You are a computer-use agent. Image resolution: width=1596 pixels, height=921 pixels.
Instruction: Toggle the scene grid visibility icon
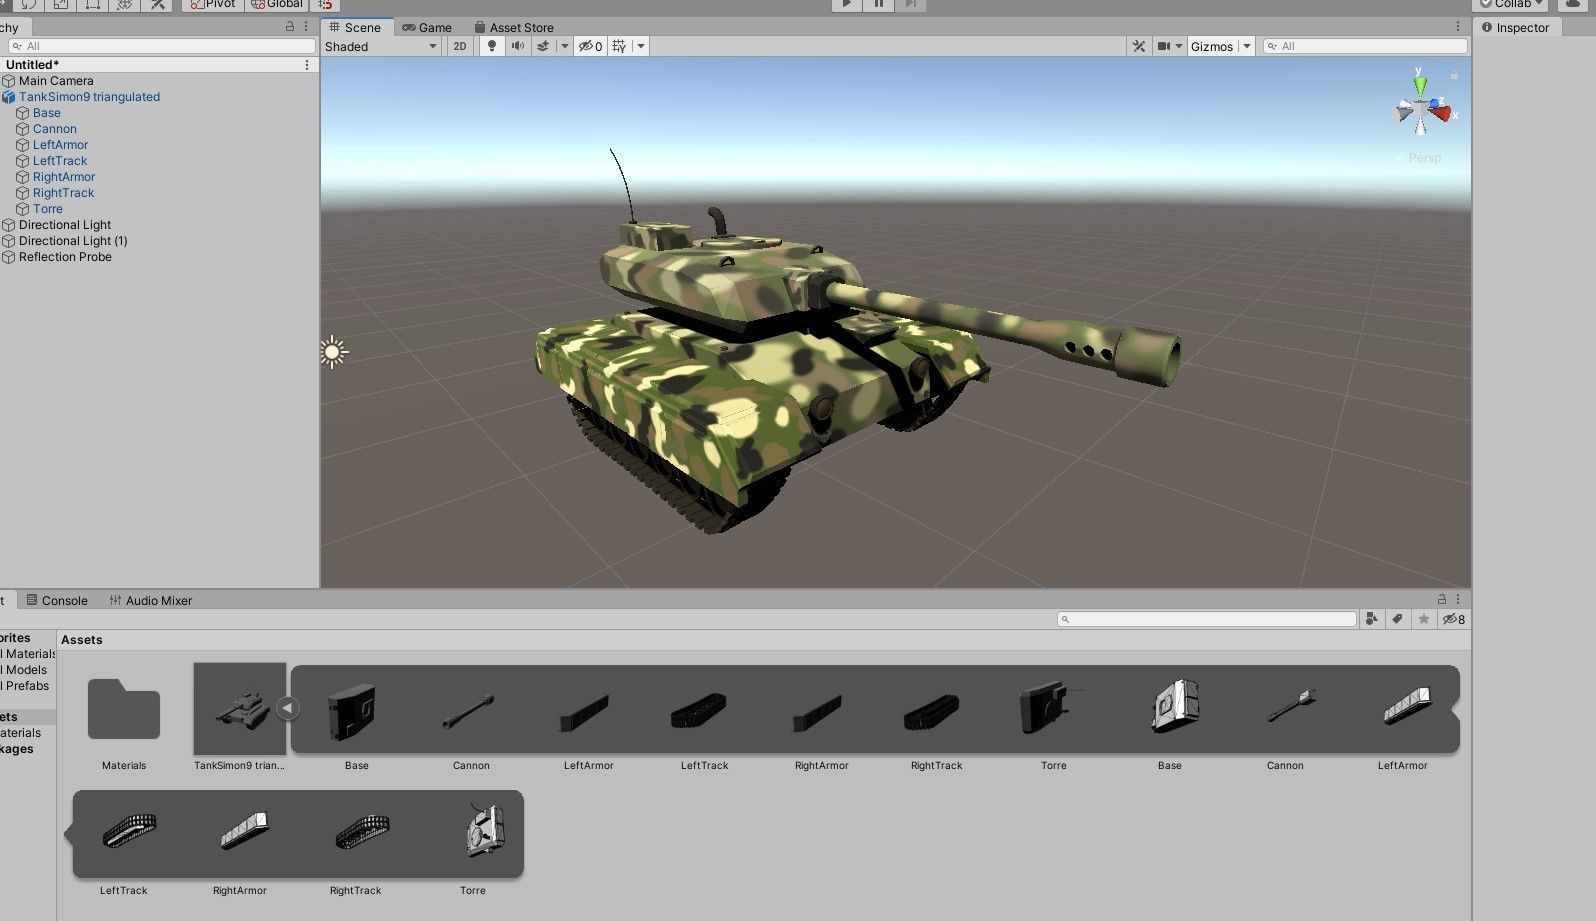coord(620,46)
